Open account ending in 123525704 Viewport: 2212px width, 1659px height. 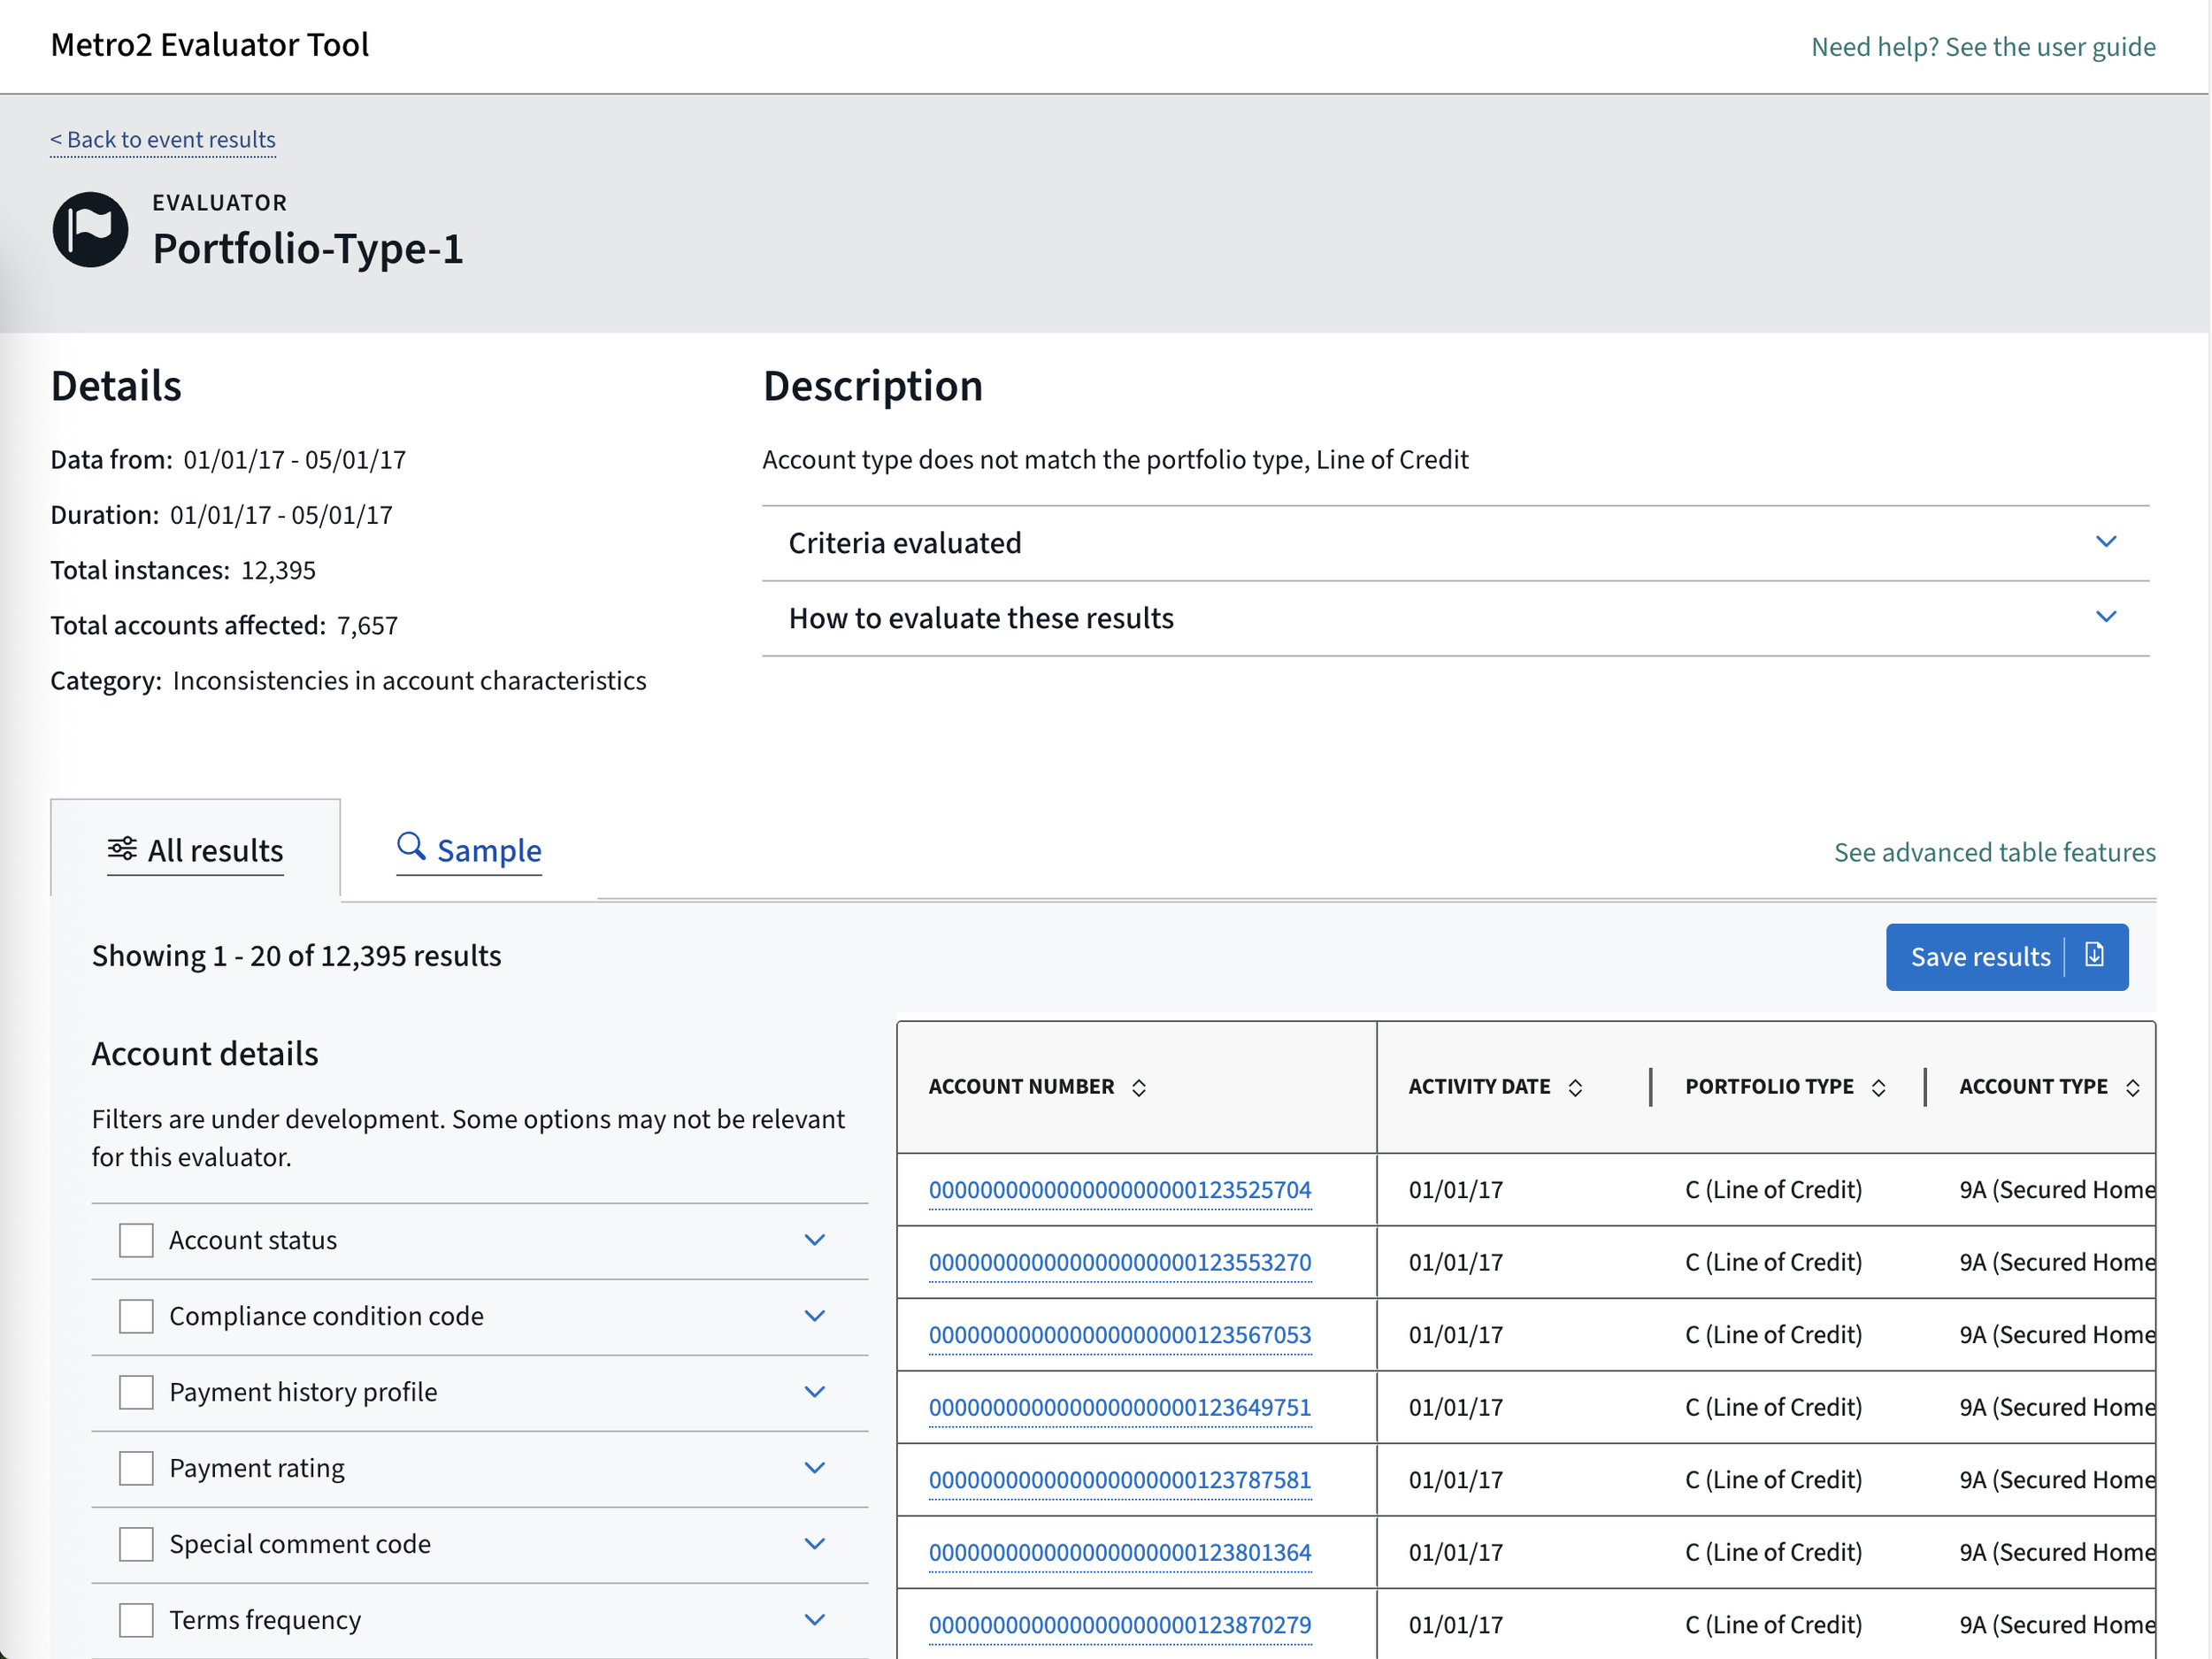(x=1119, y=1190)
